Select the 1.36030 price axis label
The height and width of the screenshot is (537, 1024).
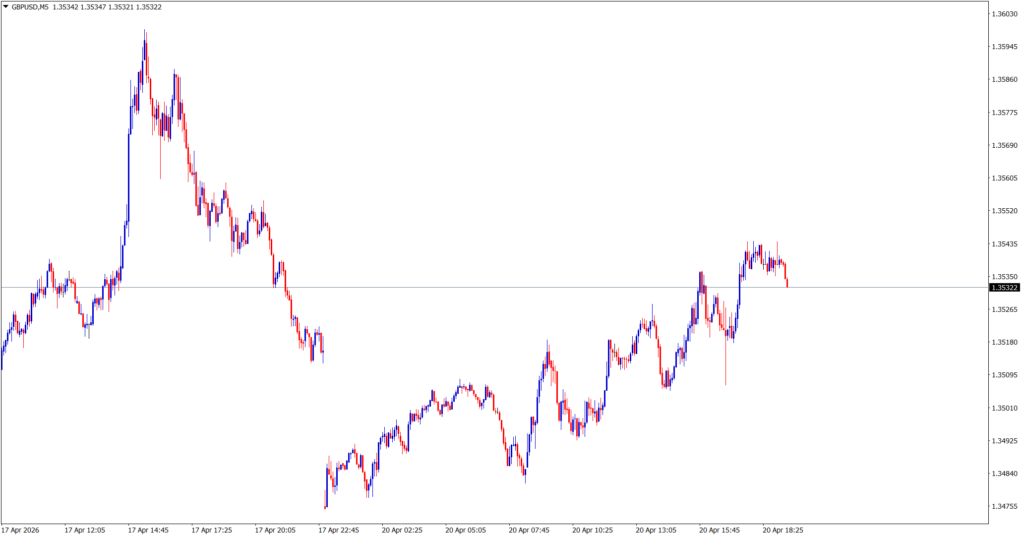pyautogui.click(x=1004, y=14)
